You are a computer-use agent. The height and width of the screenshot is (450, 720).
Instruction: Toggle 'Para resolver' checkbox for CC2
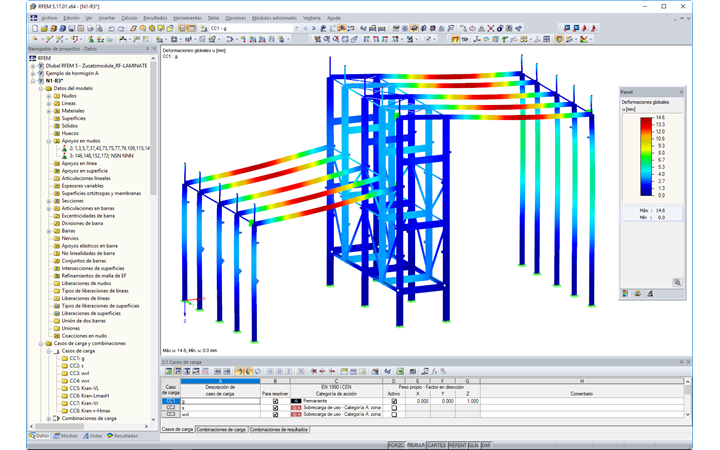coord(275,408)
